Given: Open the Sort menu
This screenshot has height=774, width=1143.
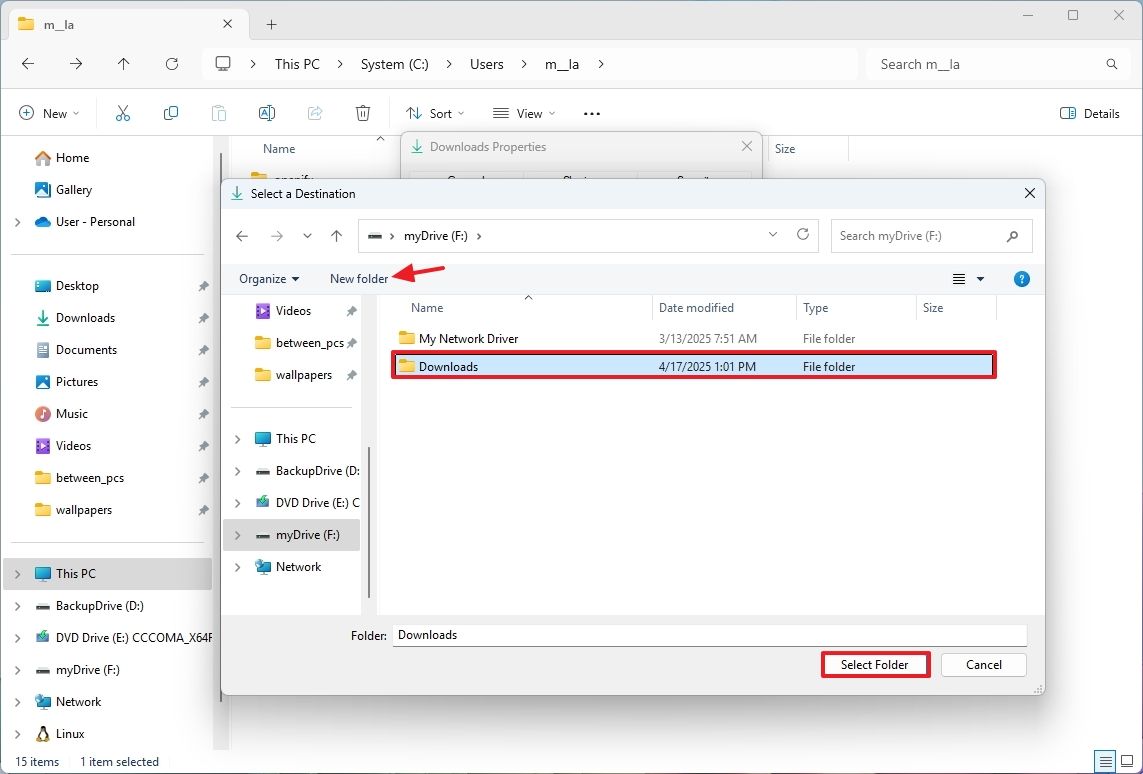Looking at the screenshot, I should point(434,113).
